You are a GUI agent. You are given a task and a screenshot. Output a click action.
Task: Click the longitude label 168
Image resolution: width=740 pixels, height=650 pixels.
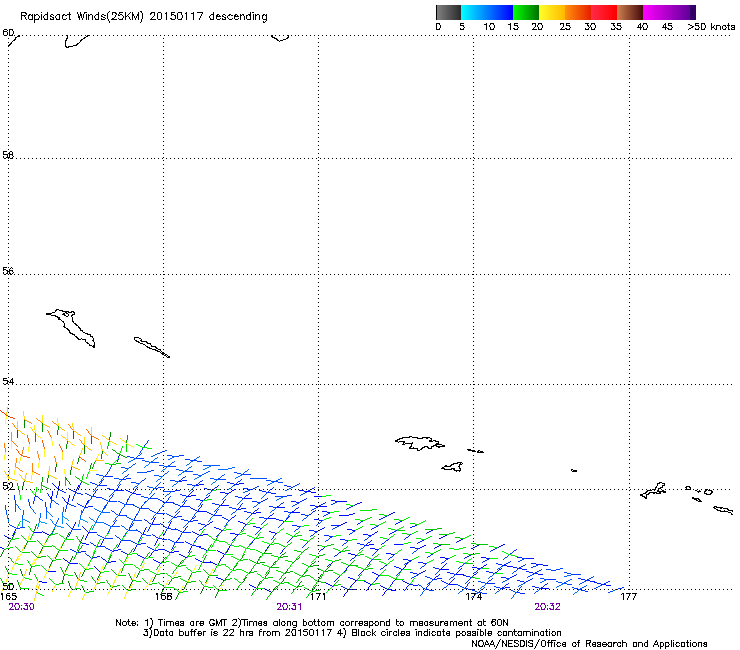click(x=163, y=597)
